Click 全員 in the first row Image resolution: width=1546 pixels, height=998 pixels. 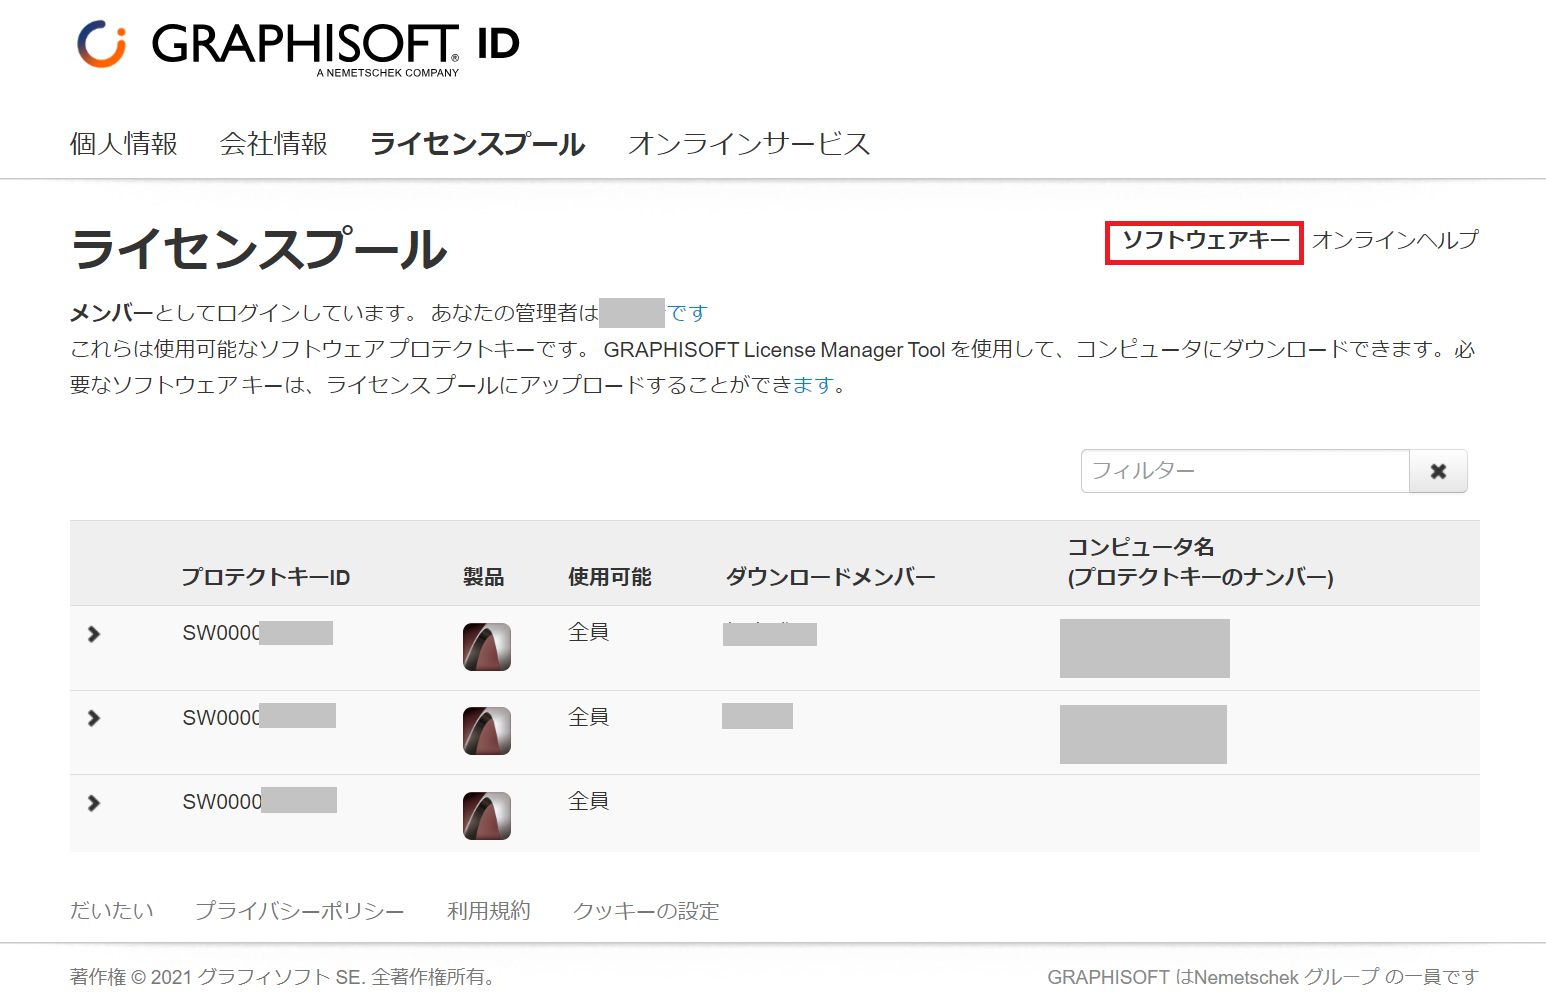pyautogui.click(x=589, y=632)
